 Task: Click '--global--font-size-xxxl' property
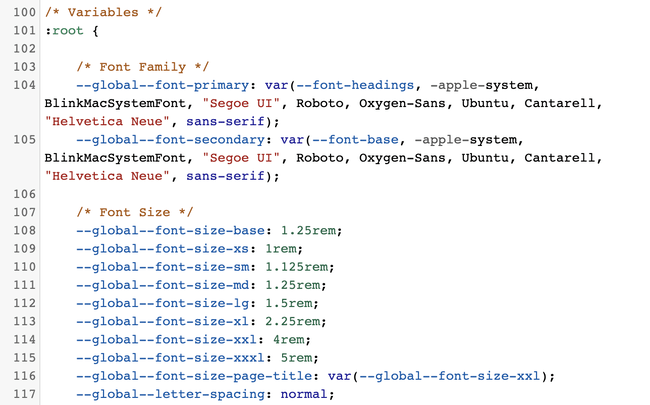pos(170,358)
